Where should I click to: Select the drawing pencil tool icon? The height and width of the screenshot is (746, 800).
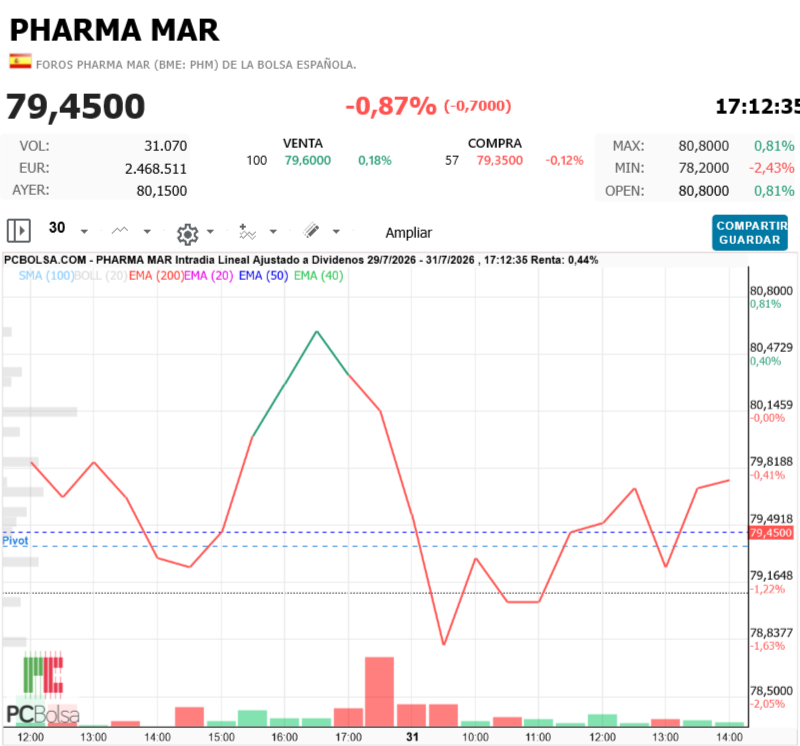[311, 231]
